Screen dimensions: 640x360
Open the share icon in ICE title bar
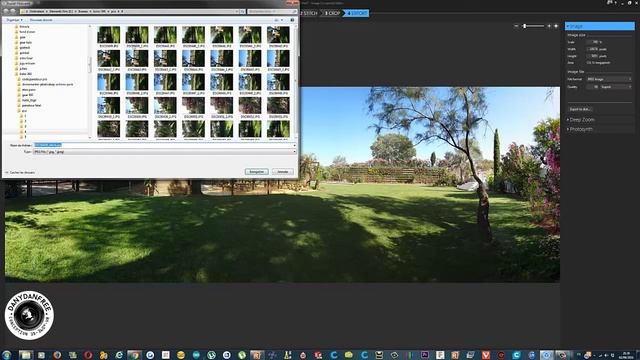pyautogui.click(x=610, y=2)
